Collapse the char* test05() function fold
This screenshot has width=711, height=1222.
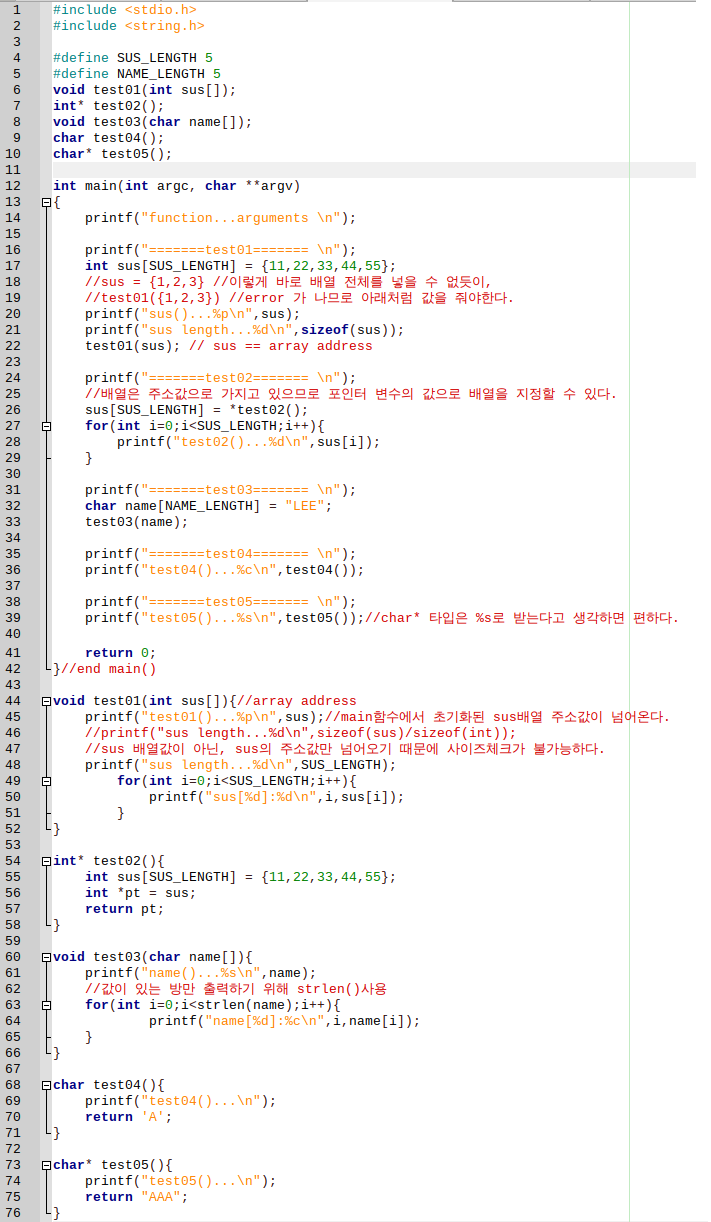pos(46,1165)
